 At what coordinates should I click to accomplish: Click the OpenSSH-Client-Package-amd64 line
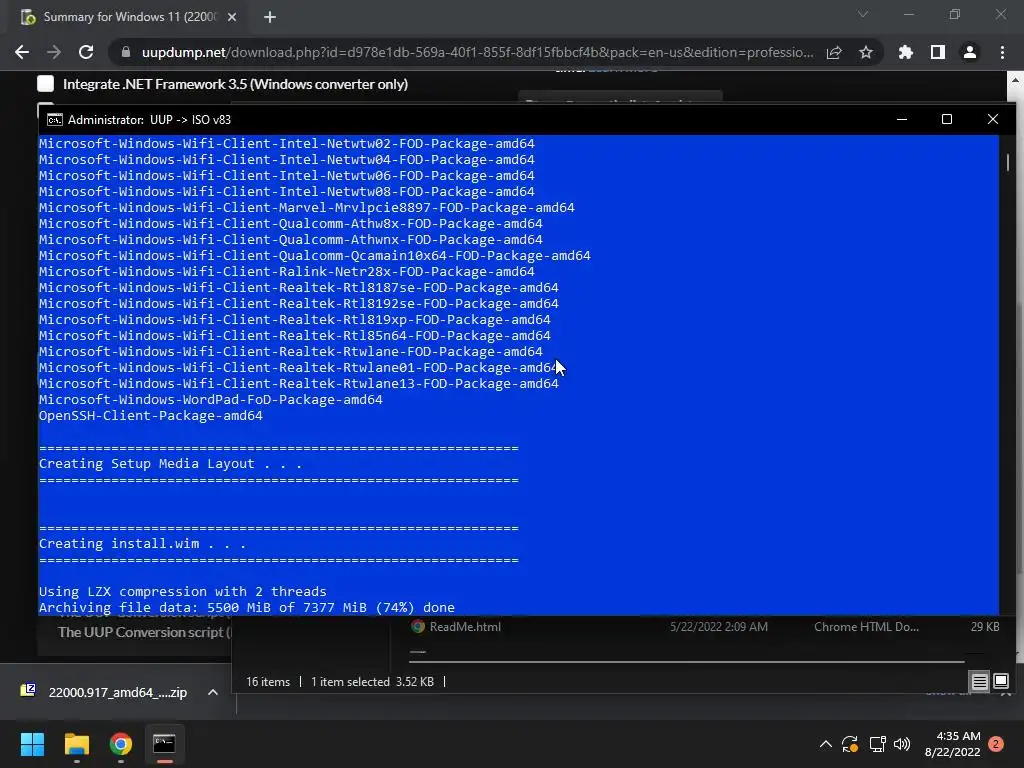pos(151,415)
